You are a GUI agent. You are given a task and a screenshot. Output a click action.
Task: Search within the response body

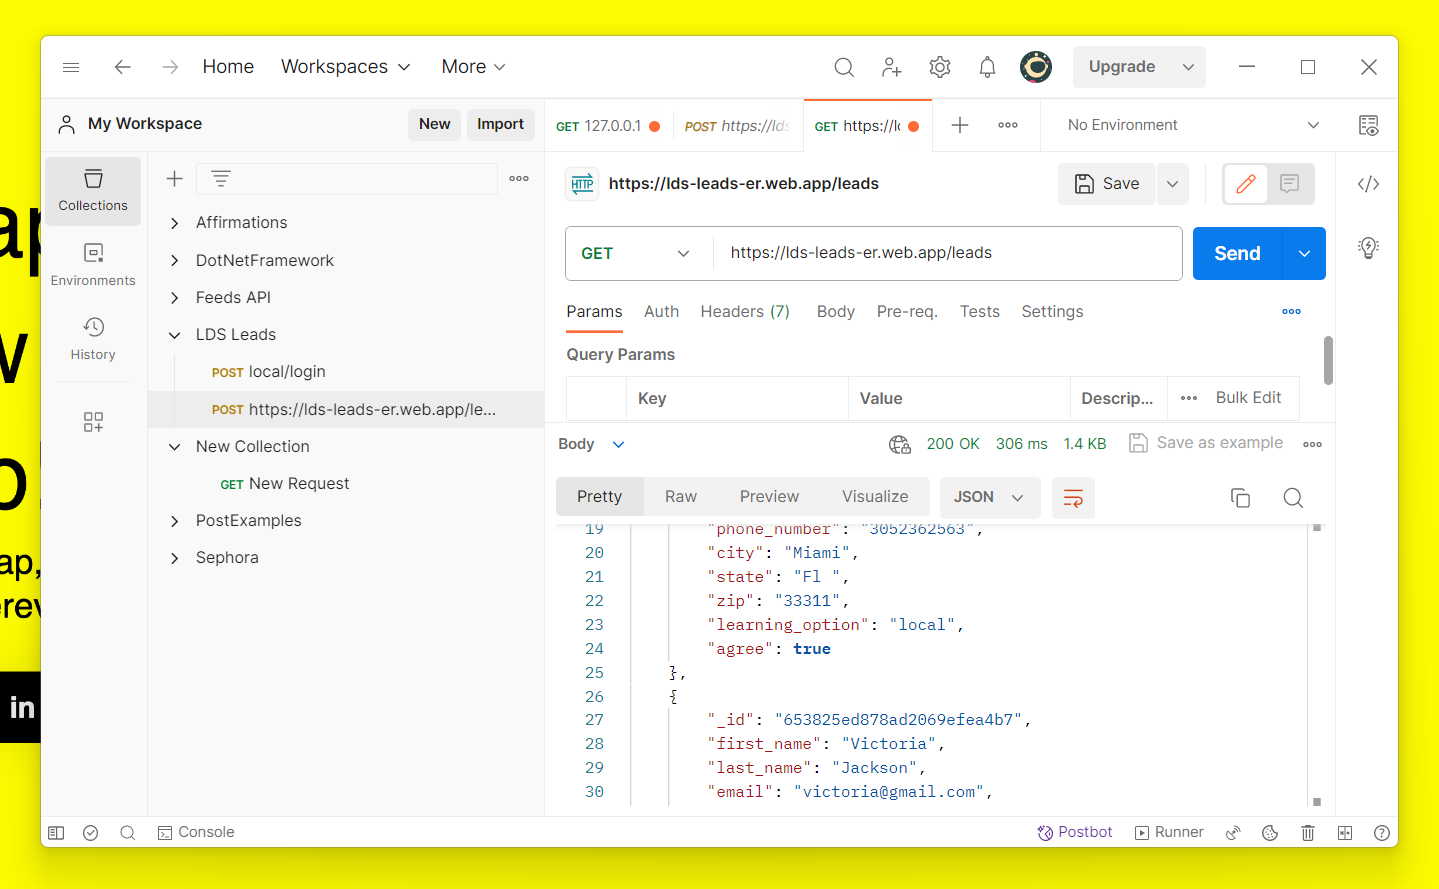(1293, 498)
